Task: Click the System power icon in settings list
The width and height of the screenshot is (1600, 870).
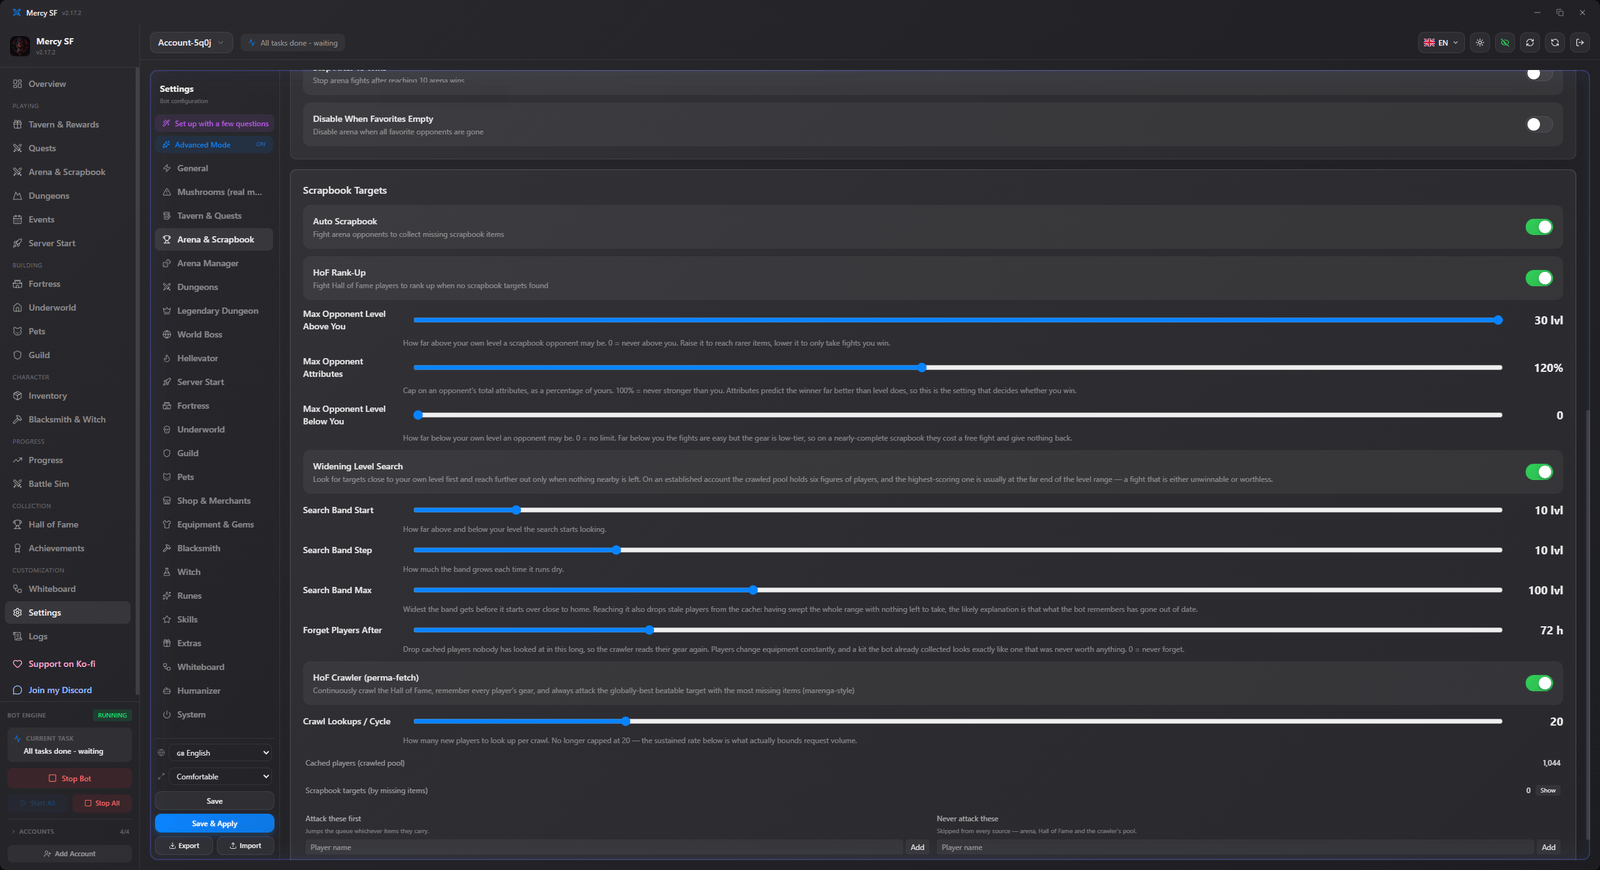Action: tap(167, 715)
